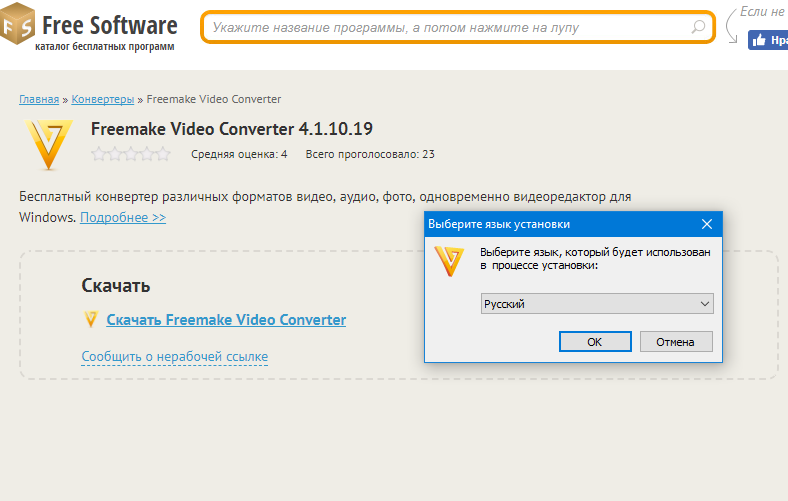Click the 'Средняя оценка: 4' text
The width and height of the screenshot is (788, 501).
239,154
